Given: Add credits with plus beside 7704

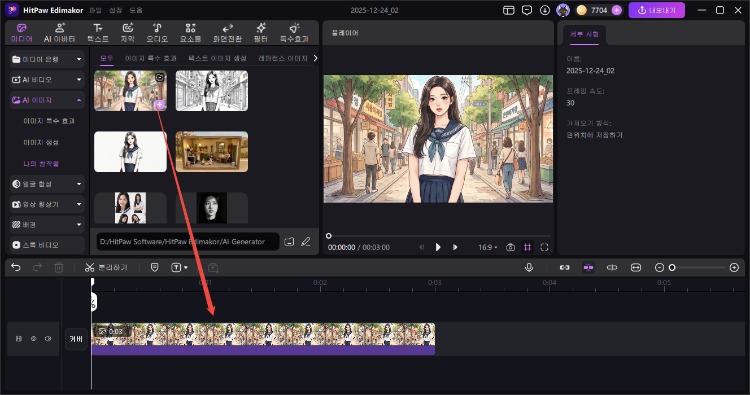Looking at the screenshot, I should [x=617, y=10].
